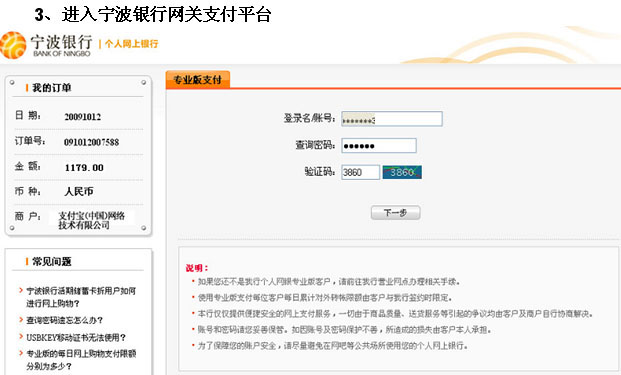Click the 常见问题 panel heading

coord(51,261)
